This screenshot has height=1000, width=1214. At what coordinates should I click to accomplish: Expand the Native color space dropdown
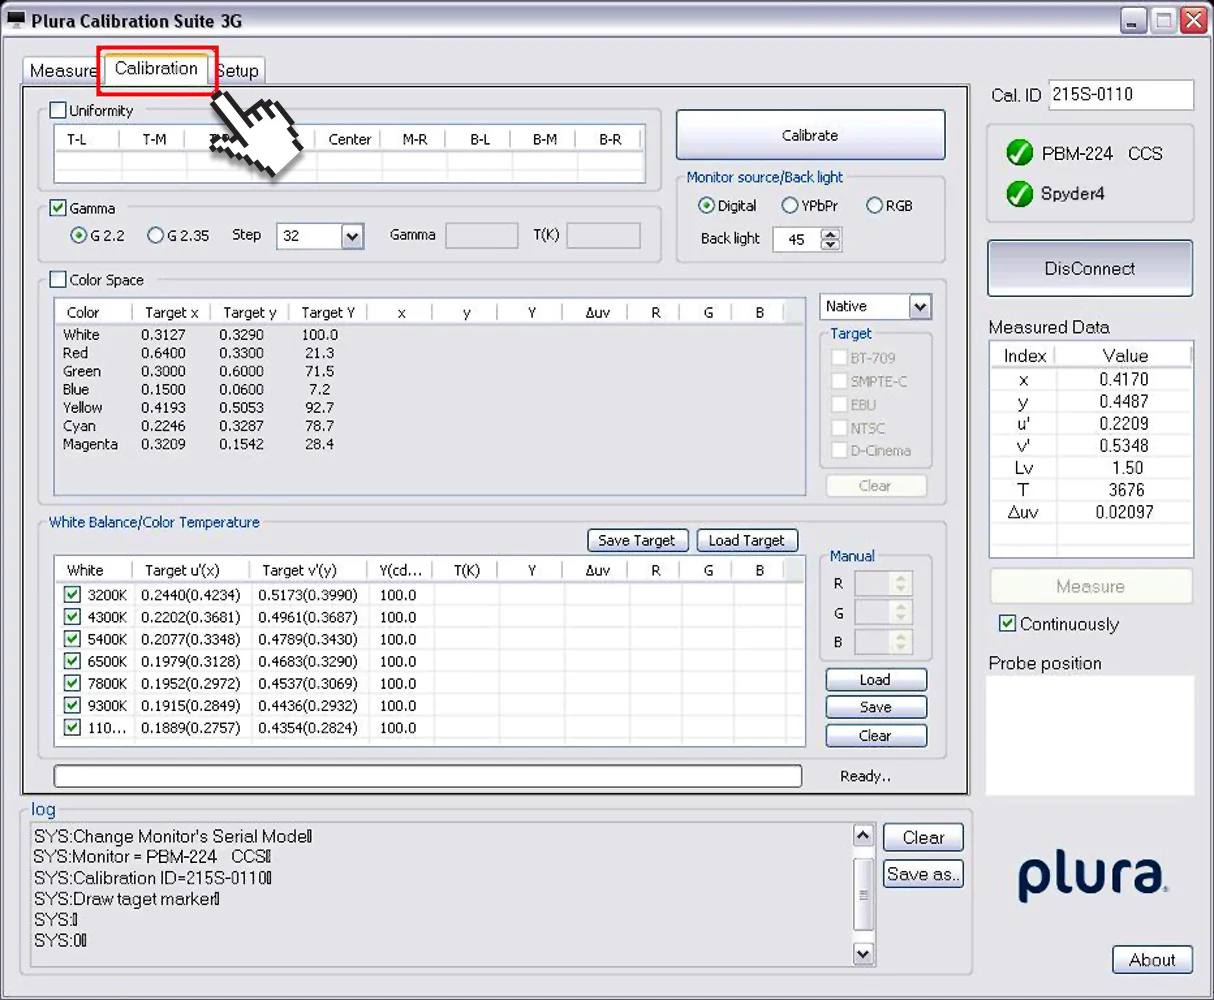tap(920, 306)
